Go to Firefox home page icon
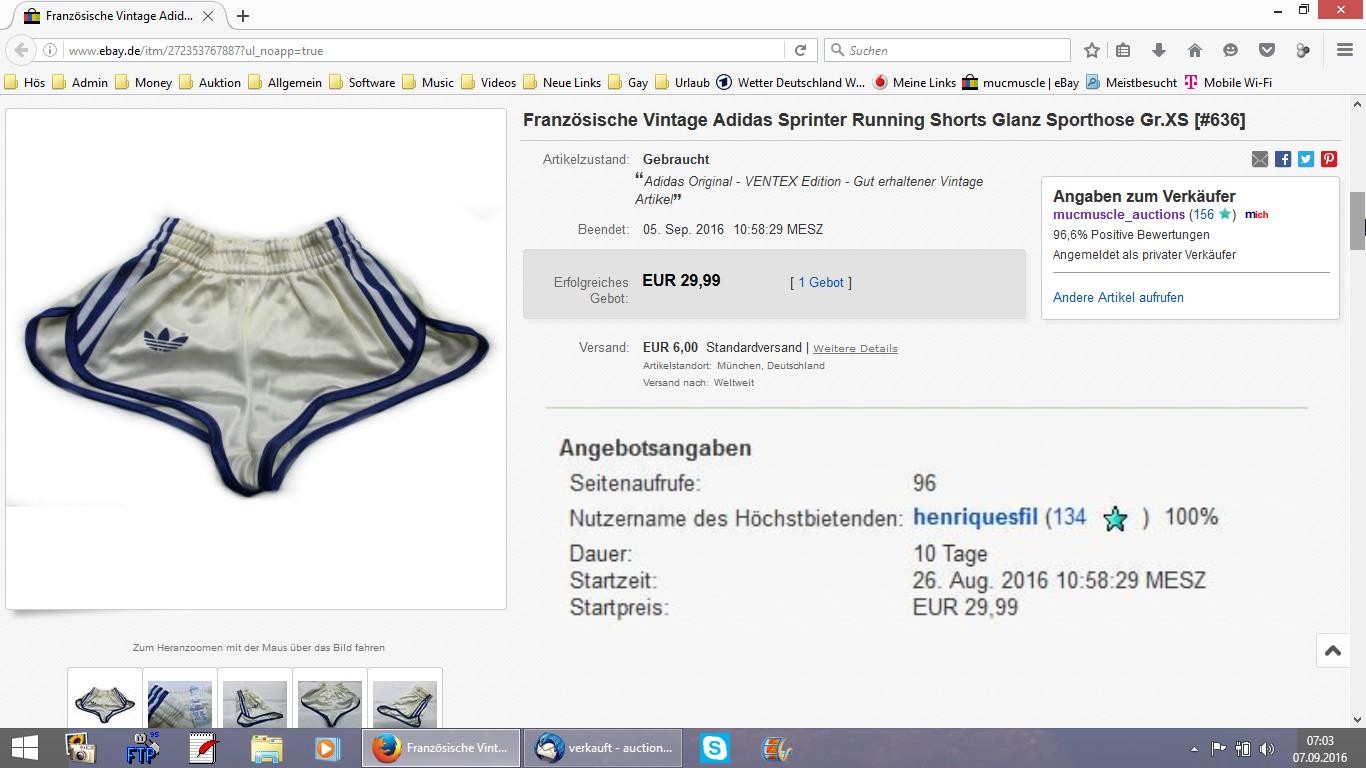The image size is (1366, 768). click(x=1194, y=50)
